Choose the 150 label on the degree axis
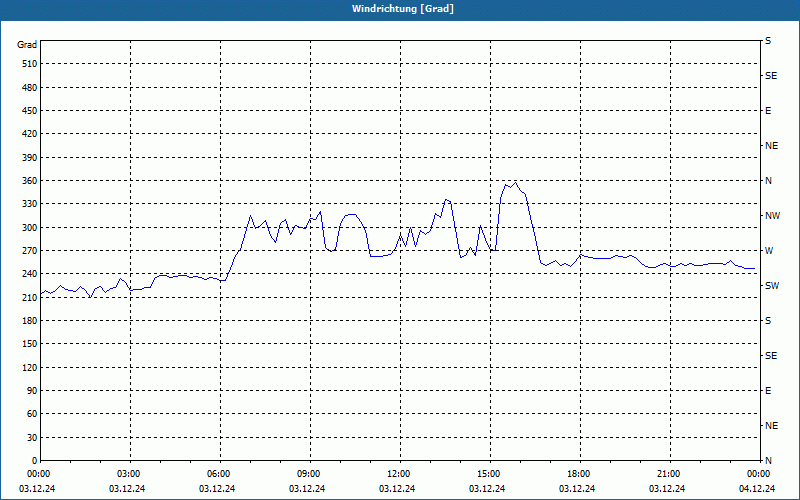800x500 pixels. [x=30, y=344]
